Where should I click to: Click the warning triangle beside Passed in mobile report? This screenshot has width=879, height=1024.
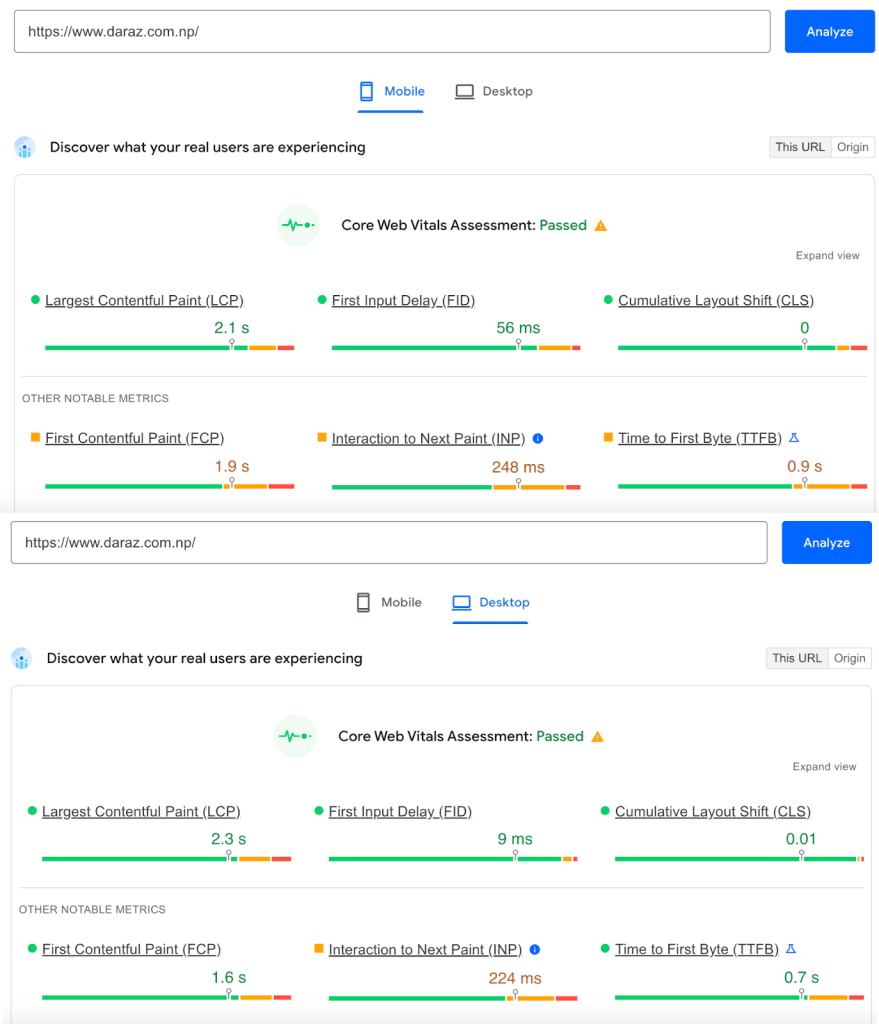[x=601, y=226]
